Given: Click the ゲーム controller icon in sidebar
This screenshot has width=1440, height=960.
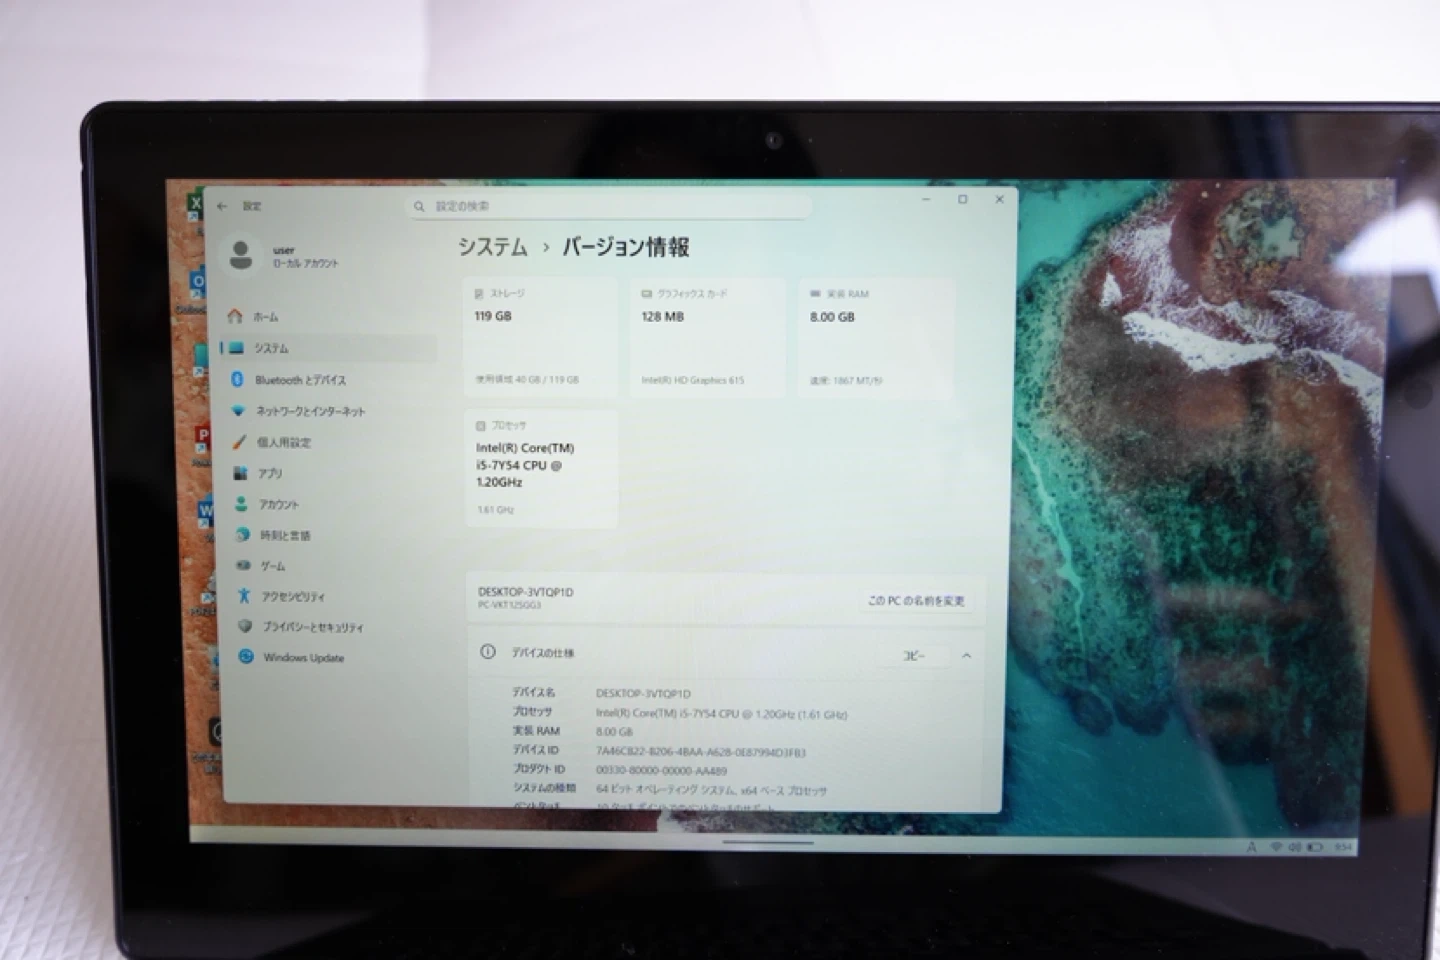Looking at the screenshot, I should [x=243, y=565].
